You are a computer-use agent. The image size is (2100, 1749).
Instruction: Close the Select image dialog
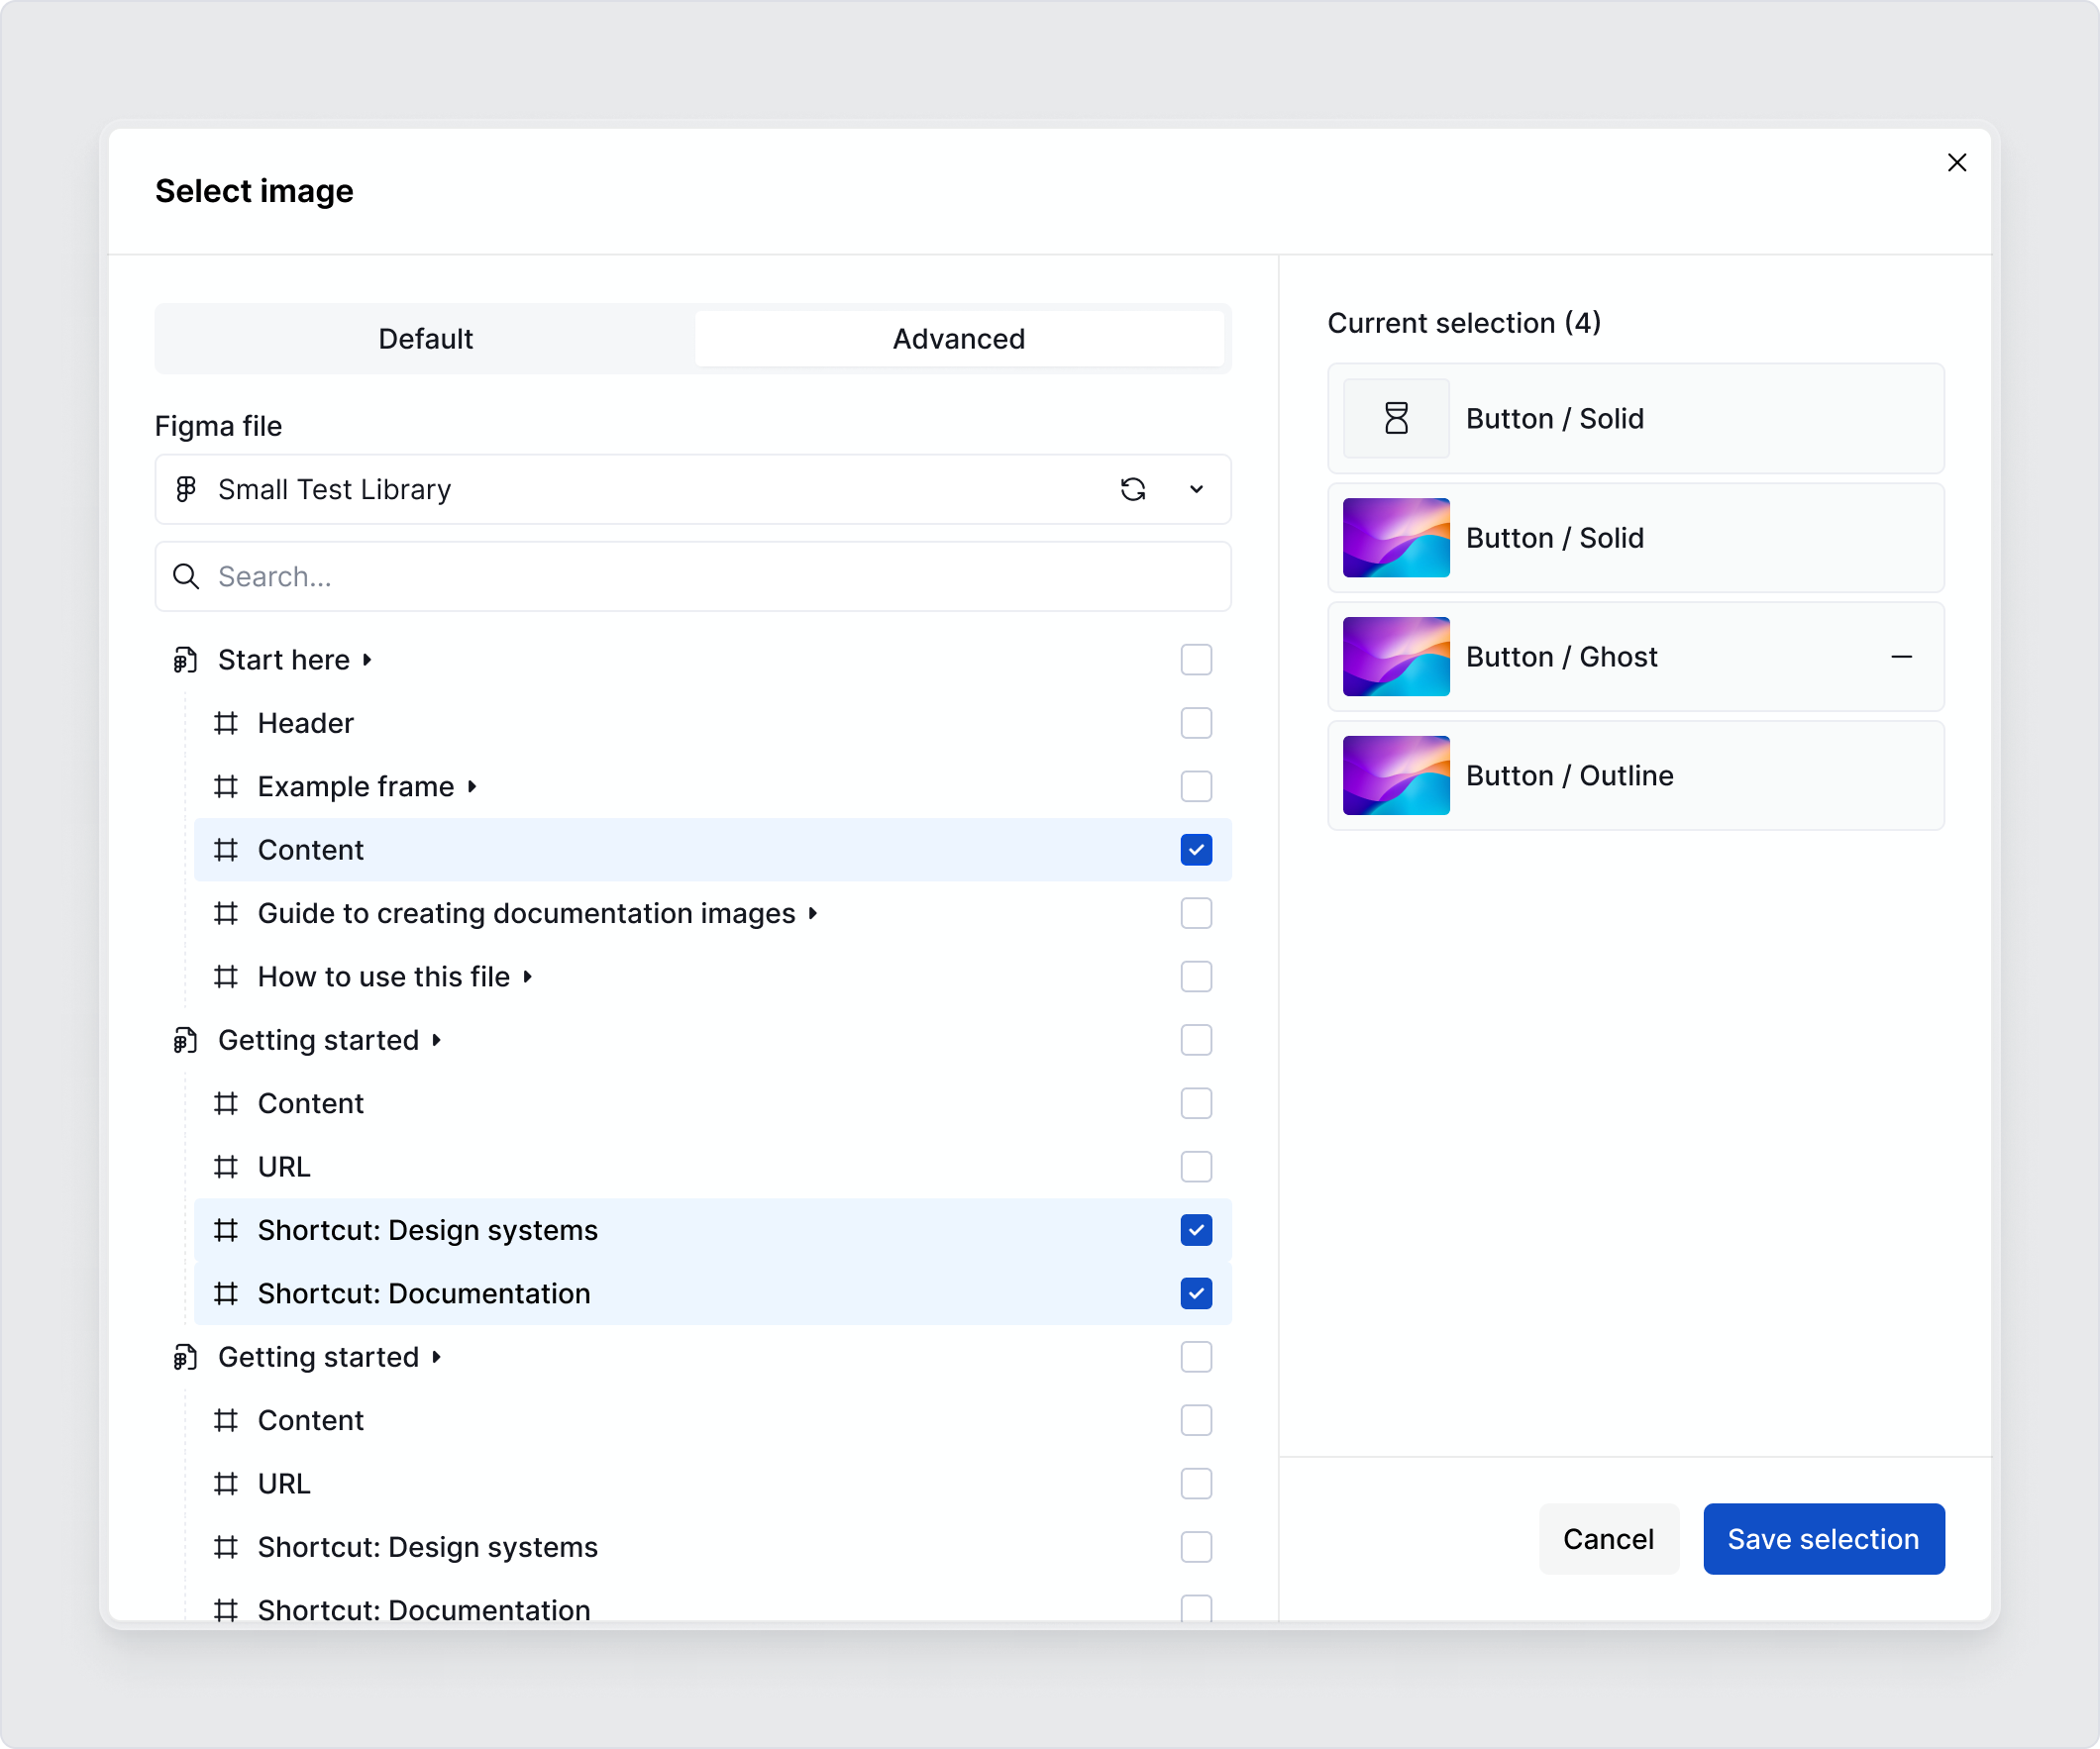(x=1957, y=162)
